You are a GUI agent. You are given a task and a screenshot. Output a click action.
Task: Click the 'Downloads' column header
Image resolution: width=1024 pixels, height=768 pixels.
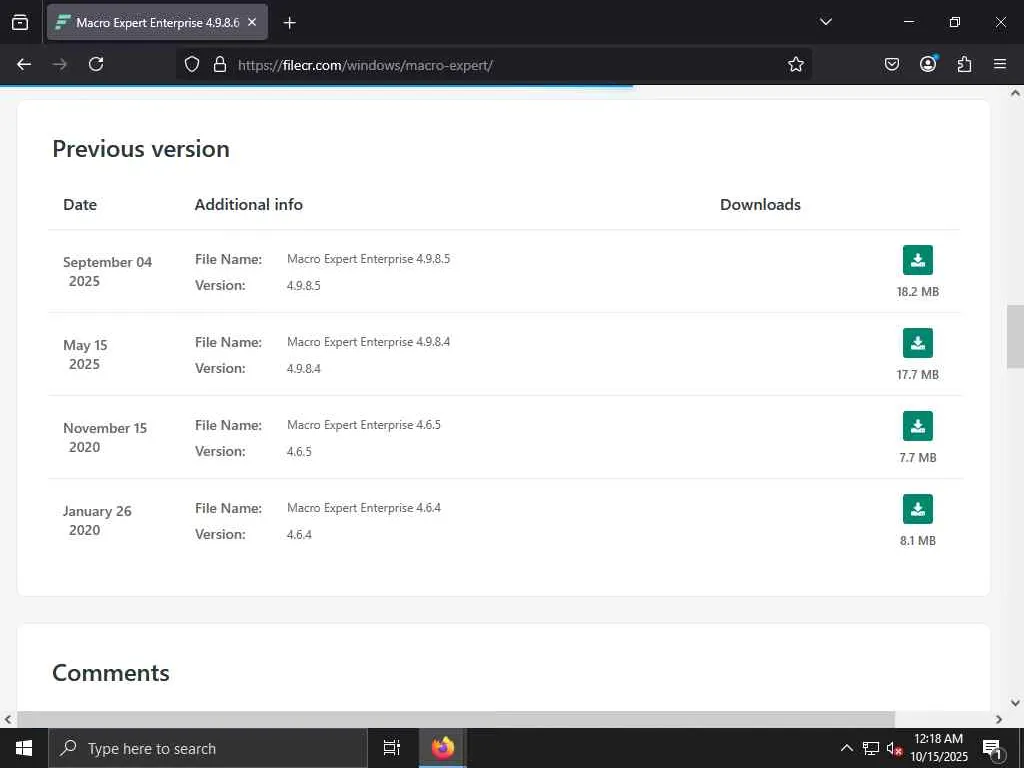[x=760, y=204]
